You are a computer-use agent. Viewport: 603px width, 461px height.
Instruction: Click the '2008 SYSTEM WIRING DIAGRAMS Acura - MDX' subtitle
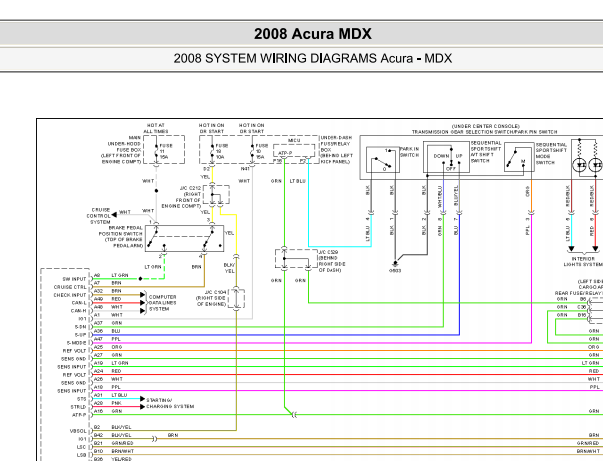tap(313, 58)
